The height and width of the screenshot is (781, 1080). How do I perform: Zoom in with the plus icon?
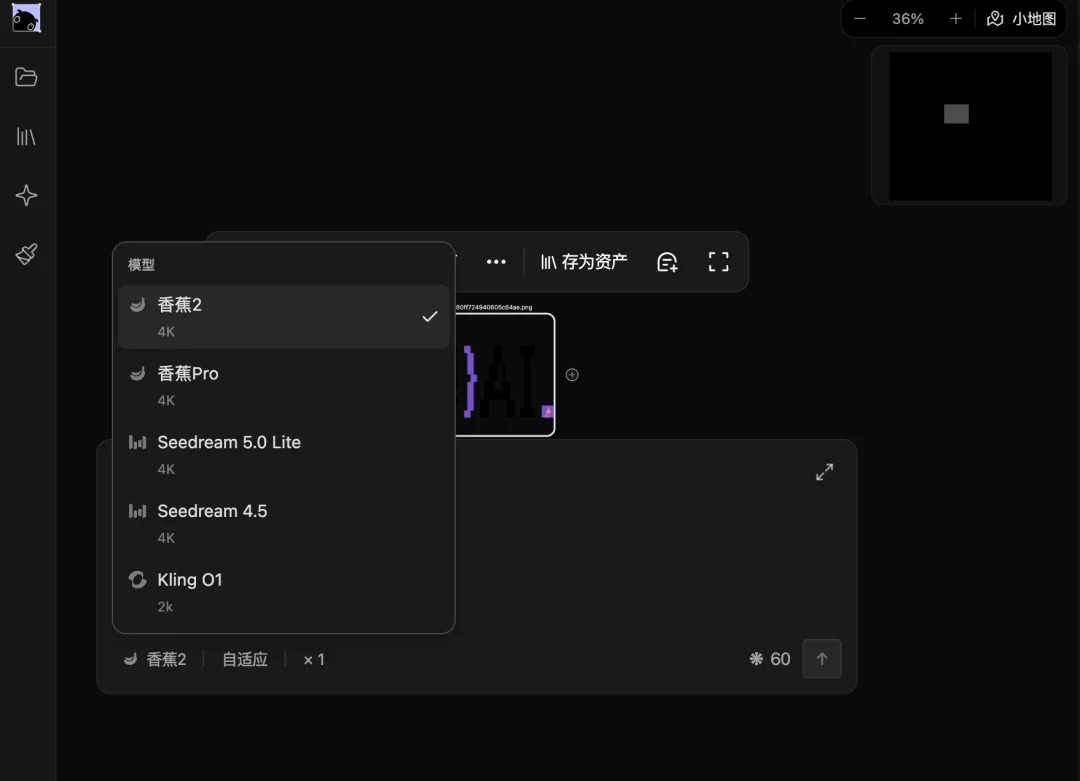point(955,19)
